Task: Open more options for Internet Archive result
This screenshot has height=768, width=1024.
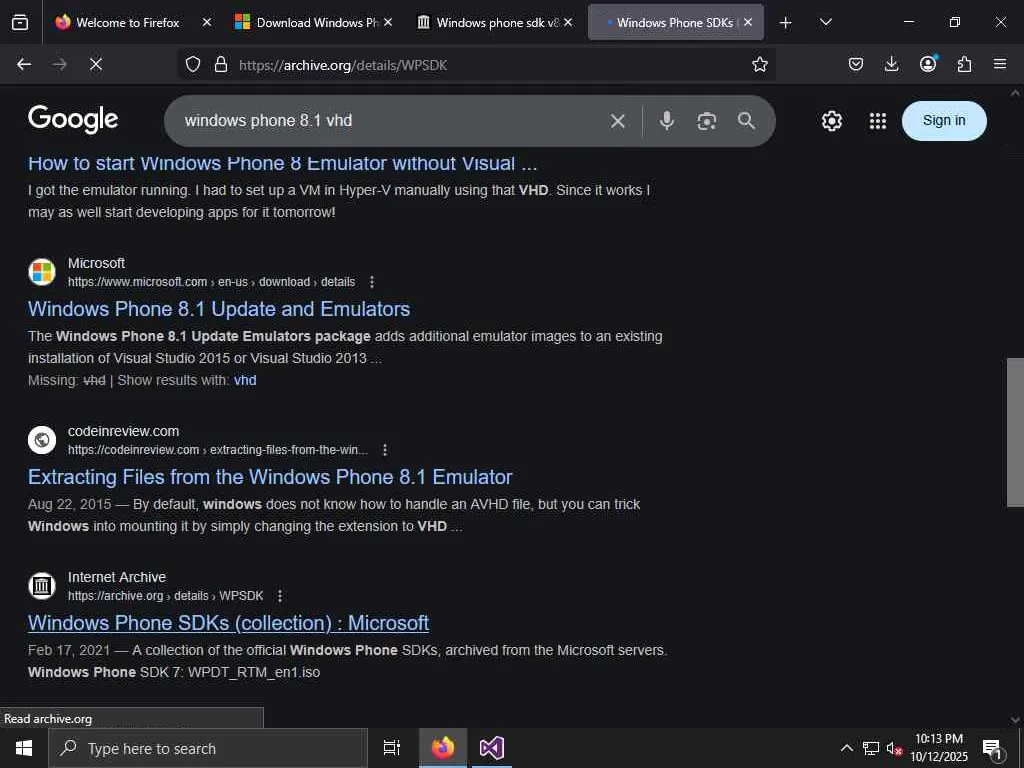Action: [280, 596]
